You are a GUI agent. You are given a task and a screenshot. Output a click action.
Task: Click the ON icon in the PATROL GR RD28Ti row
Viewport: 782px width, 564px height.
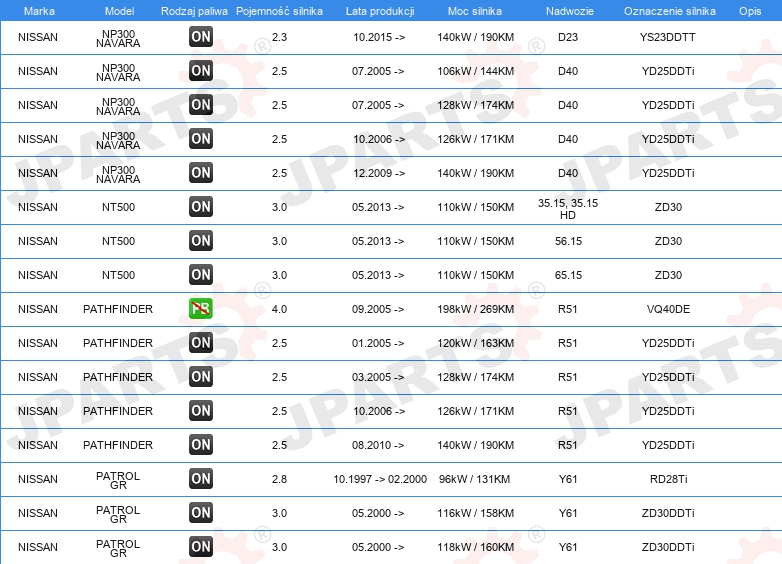(201, 479)
